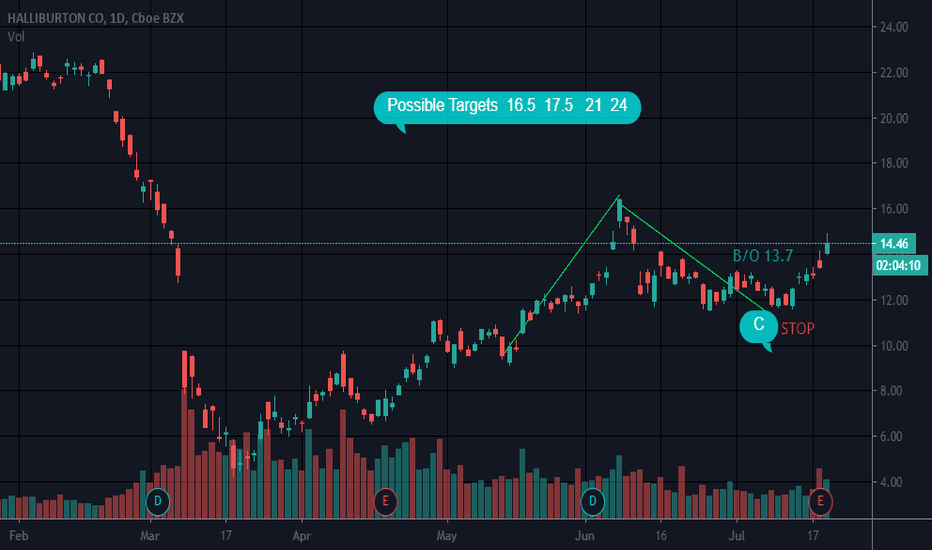Screen dimensions: 932x550
Task: Click the 22.00 price axis label
Action: click(894, 73)
